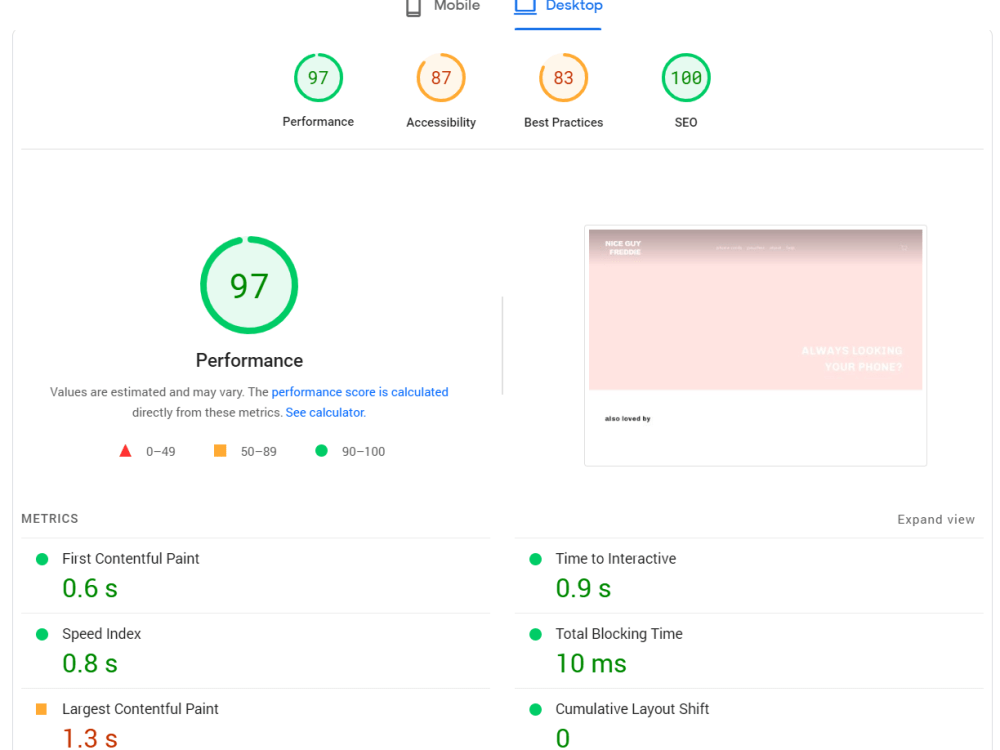Viewport: 1000px width, 750px height.
Task: Click the Total Blocking Time label
Action: click(619, 634)
